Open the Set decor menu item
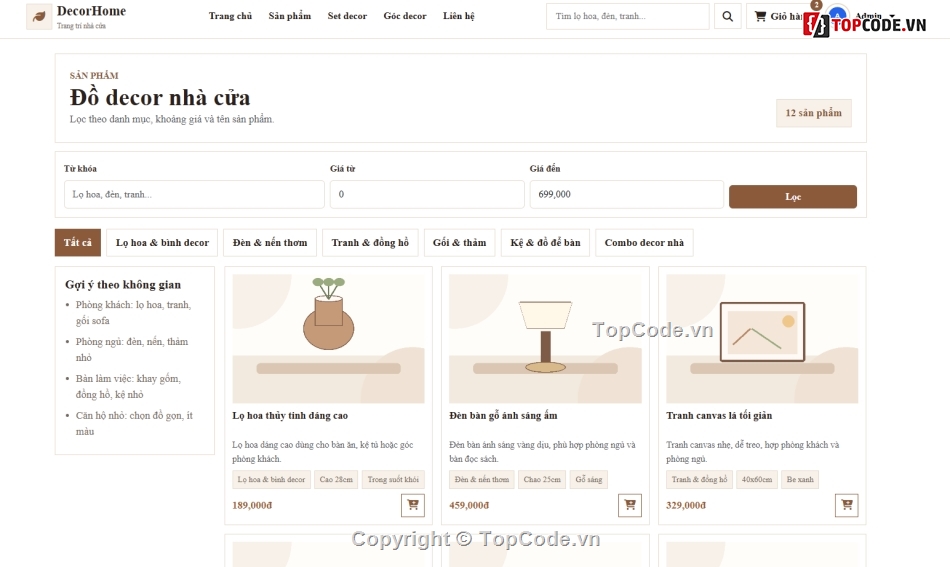Screen dimensions: 950x567 coord(347,16)
